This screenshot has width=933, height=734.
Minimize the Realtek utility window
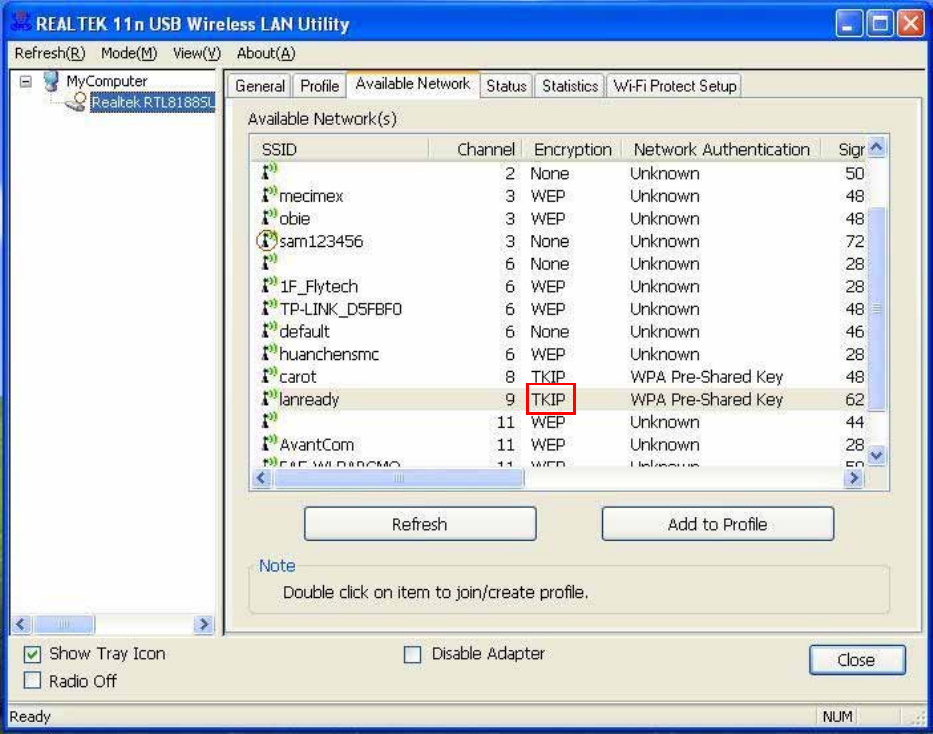tap(849, 24)
